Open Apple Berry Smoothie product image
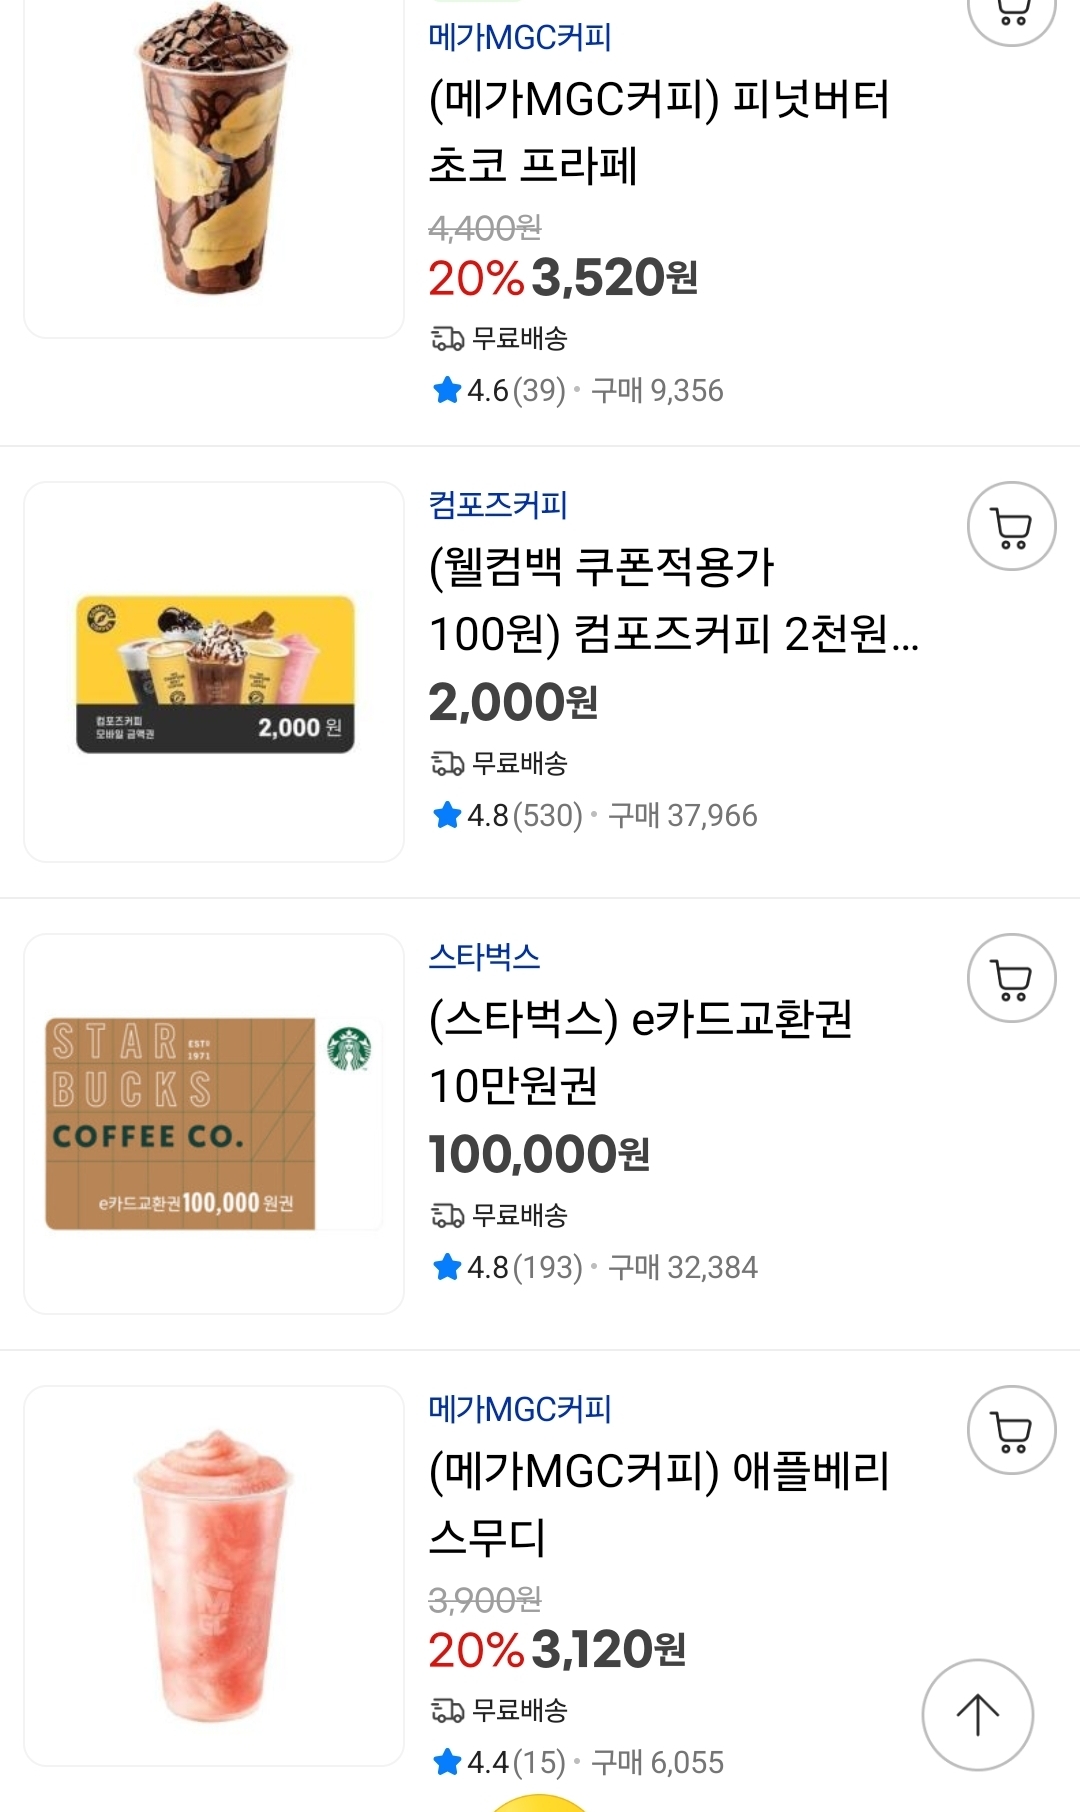 (214, 1576)
